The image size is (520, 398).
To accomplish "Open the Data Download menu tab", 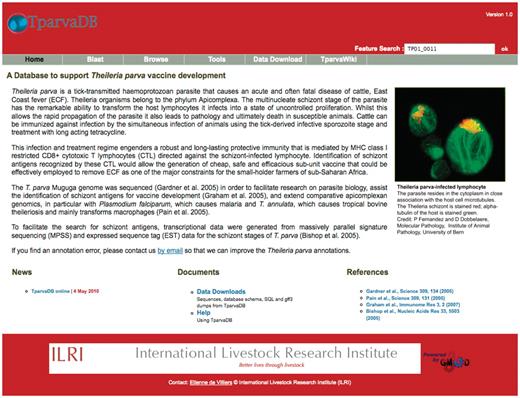I will point(278,59).
